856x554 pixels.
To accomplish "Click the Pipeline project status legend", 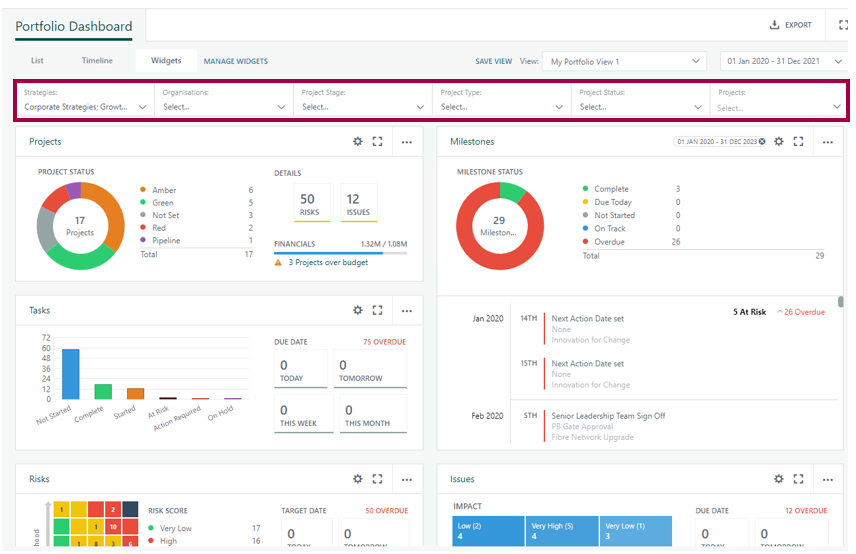I will [x=166, y=240].
